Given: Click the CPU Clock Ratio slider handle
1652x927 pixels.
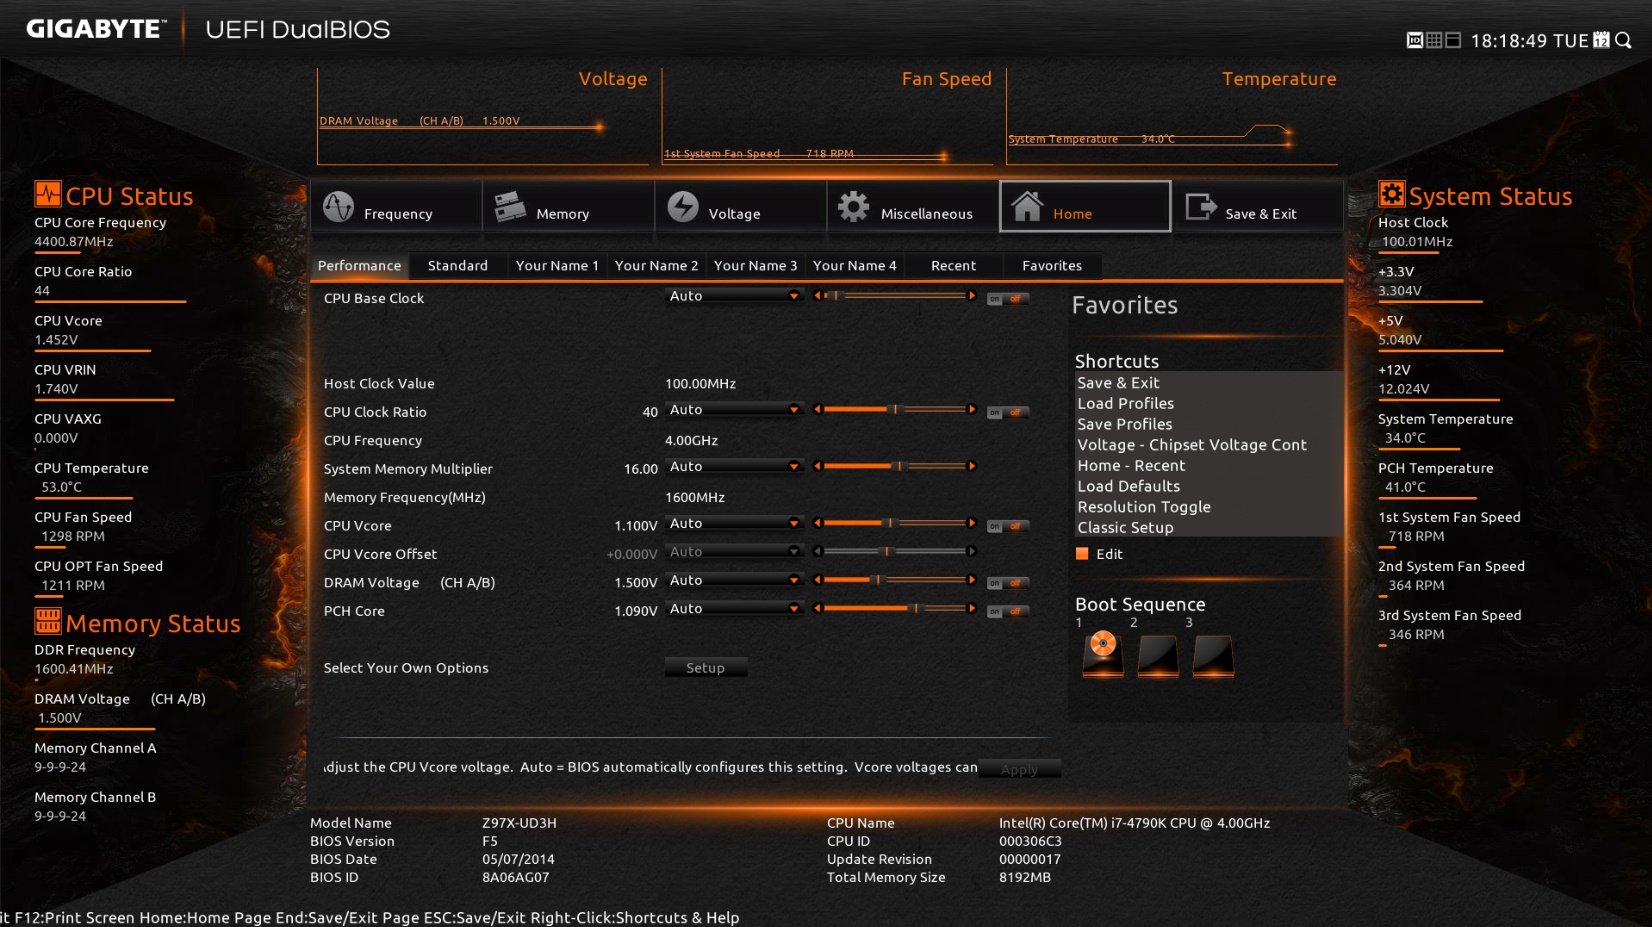Looking at the screenshot, I should pos(895,409).
